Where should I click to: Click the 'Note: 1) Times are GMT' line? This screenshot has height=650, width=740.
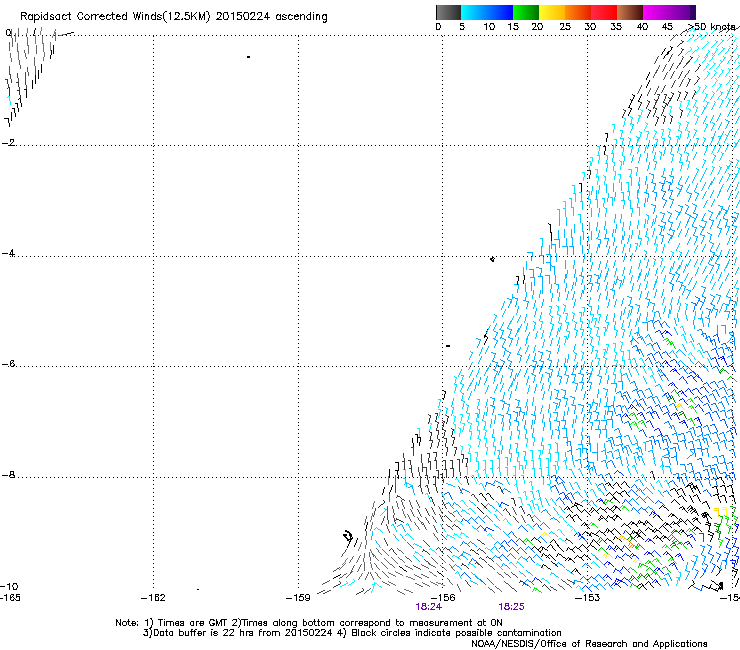click(x=309, y=623)
